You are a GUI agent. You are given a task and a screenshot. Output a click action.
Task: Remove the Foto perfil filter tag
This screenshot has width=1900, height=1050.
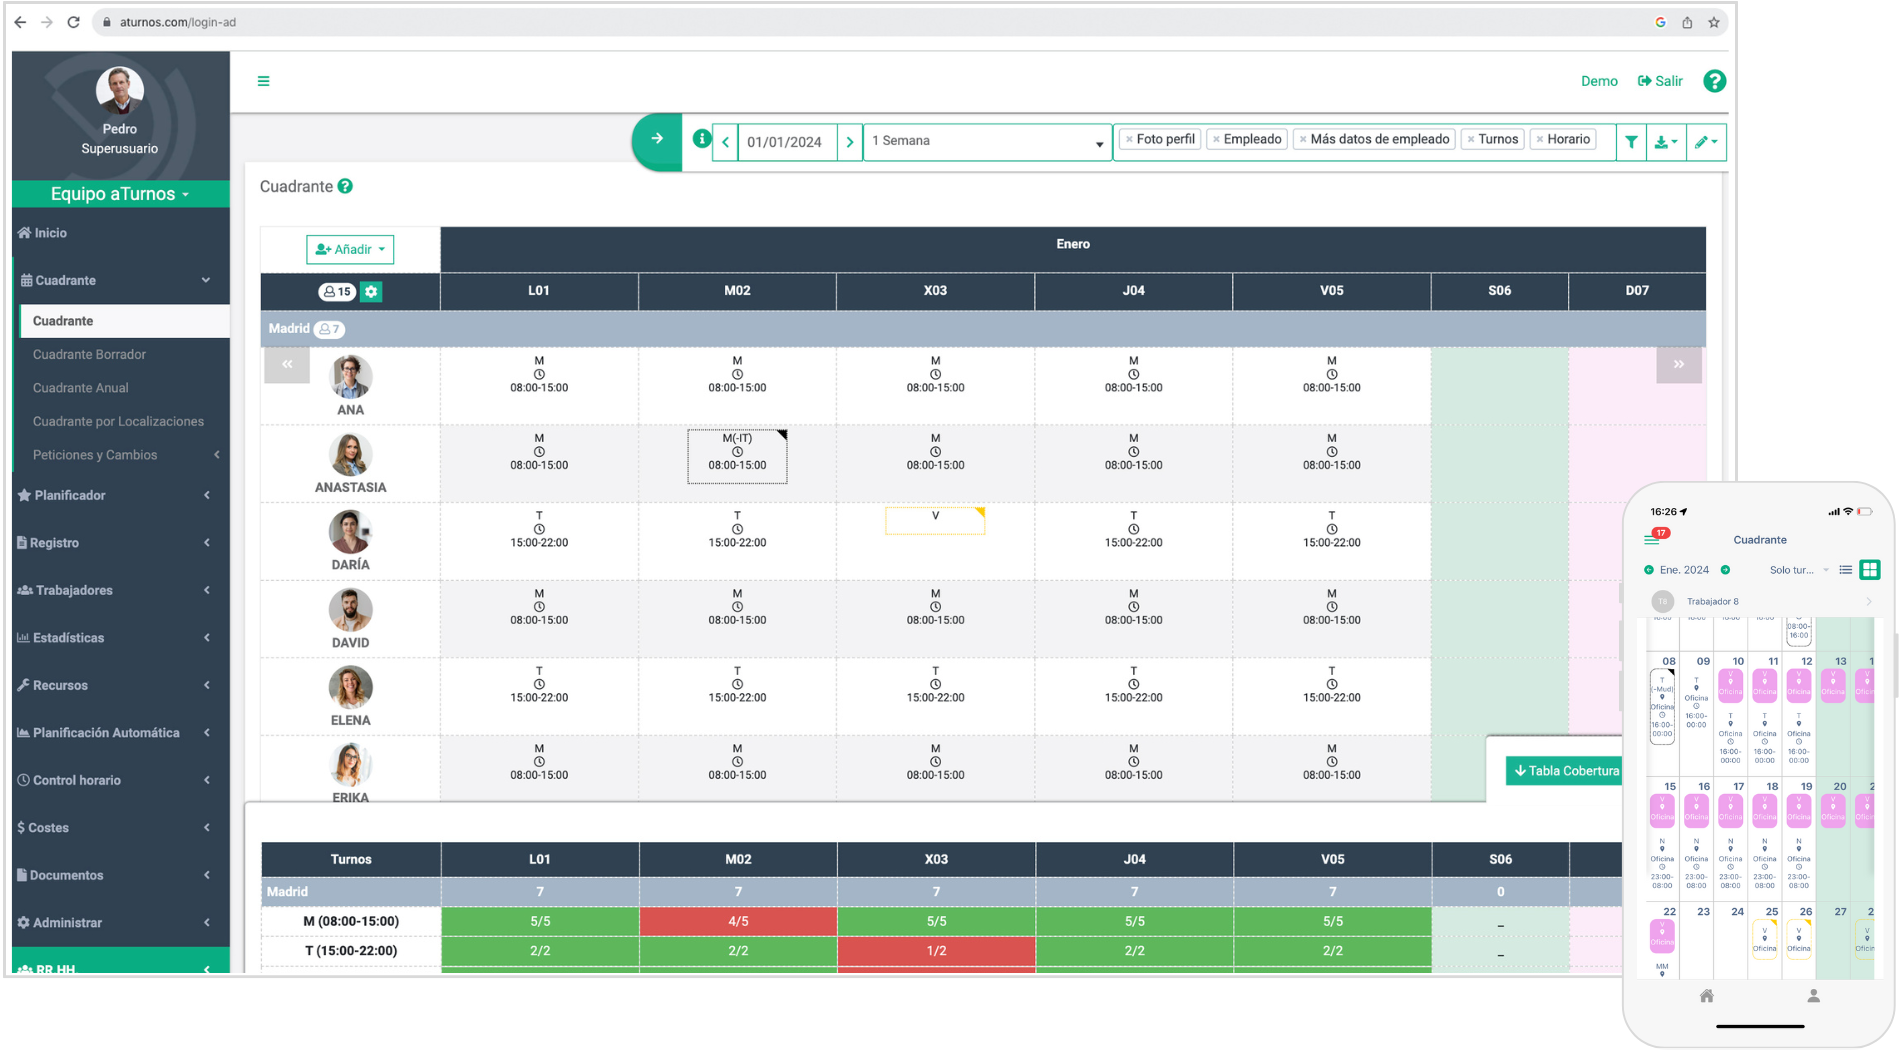pos(1129,140)
